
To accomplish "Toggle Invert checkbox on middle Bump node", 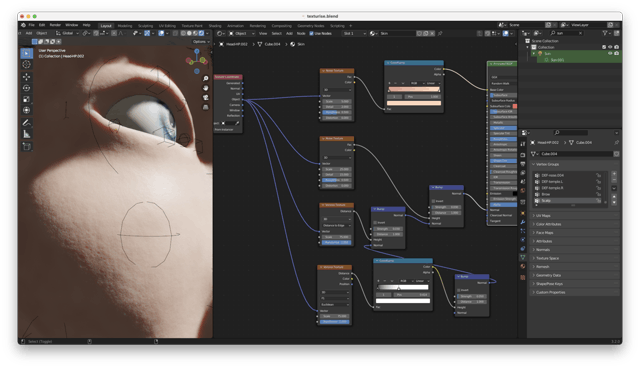I will [x=375, y=223].
